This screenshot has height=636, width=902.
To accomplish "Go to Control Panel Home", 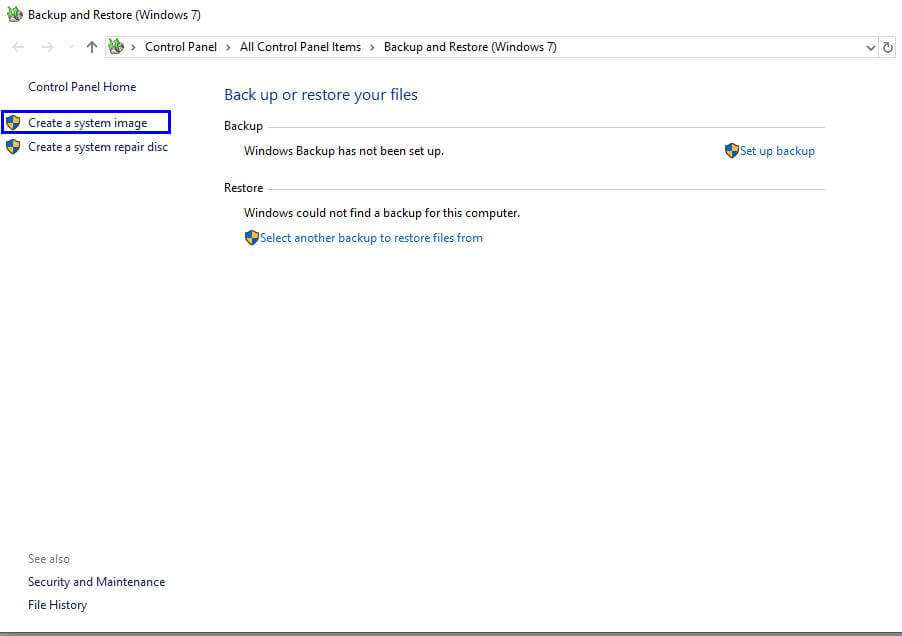I will 82,87.
